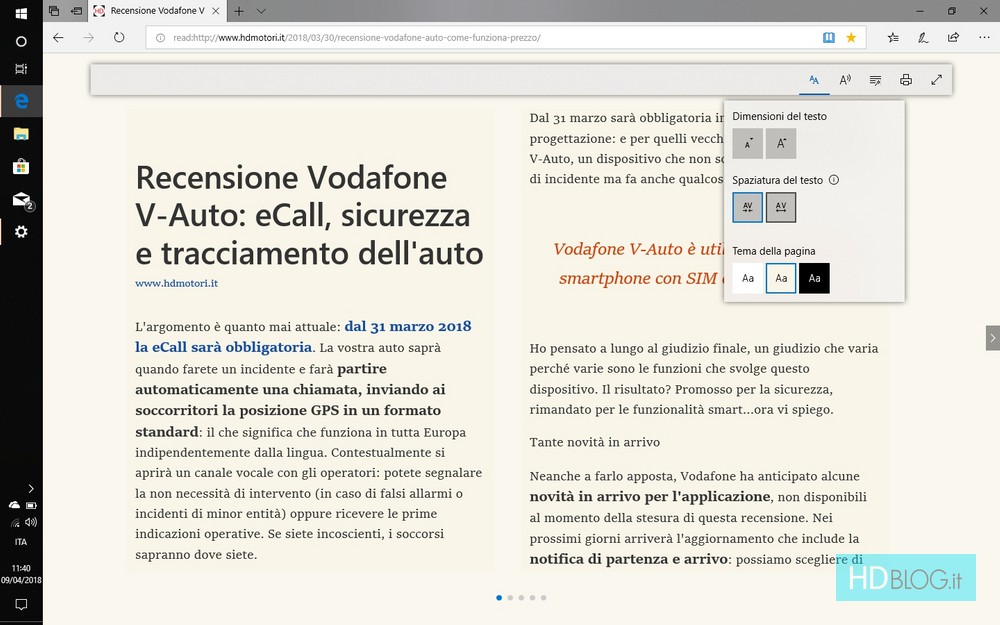Choose white page theme swatch
Screen dimensions: 1000x625
pyautogui.click(x=747, y=278)
